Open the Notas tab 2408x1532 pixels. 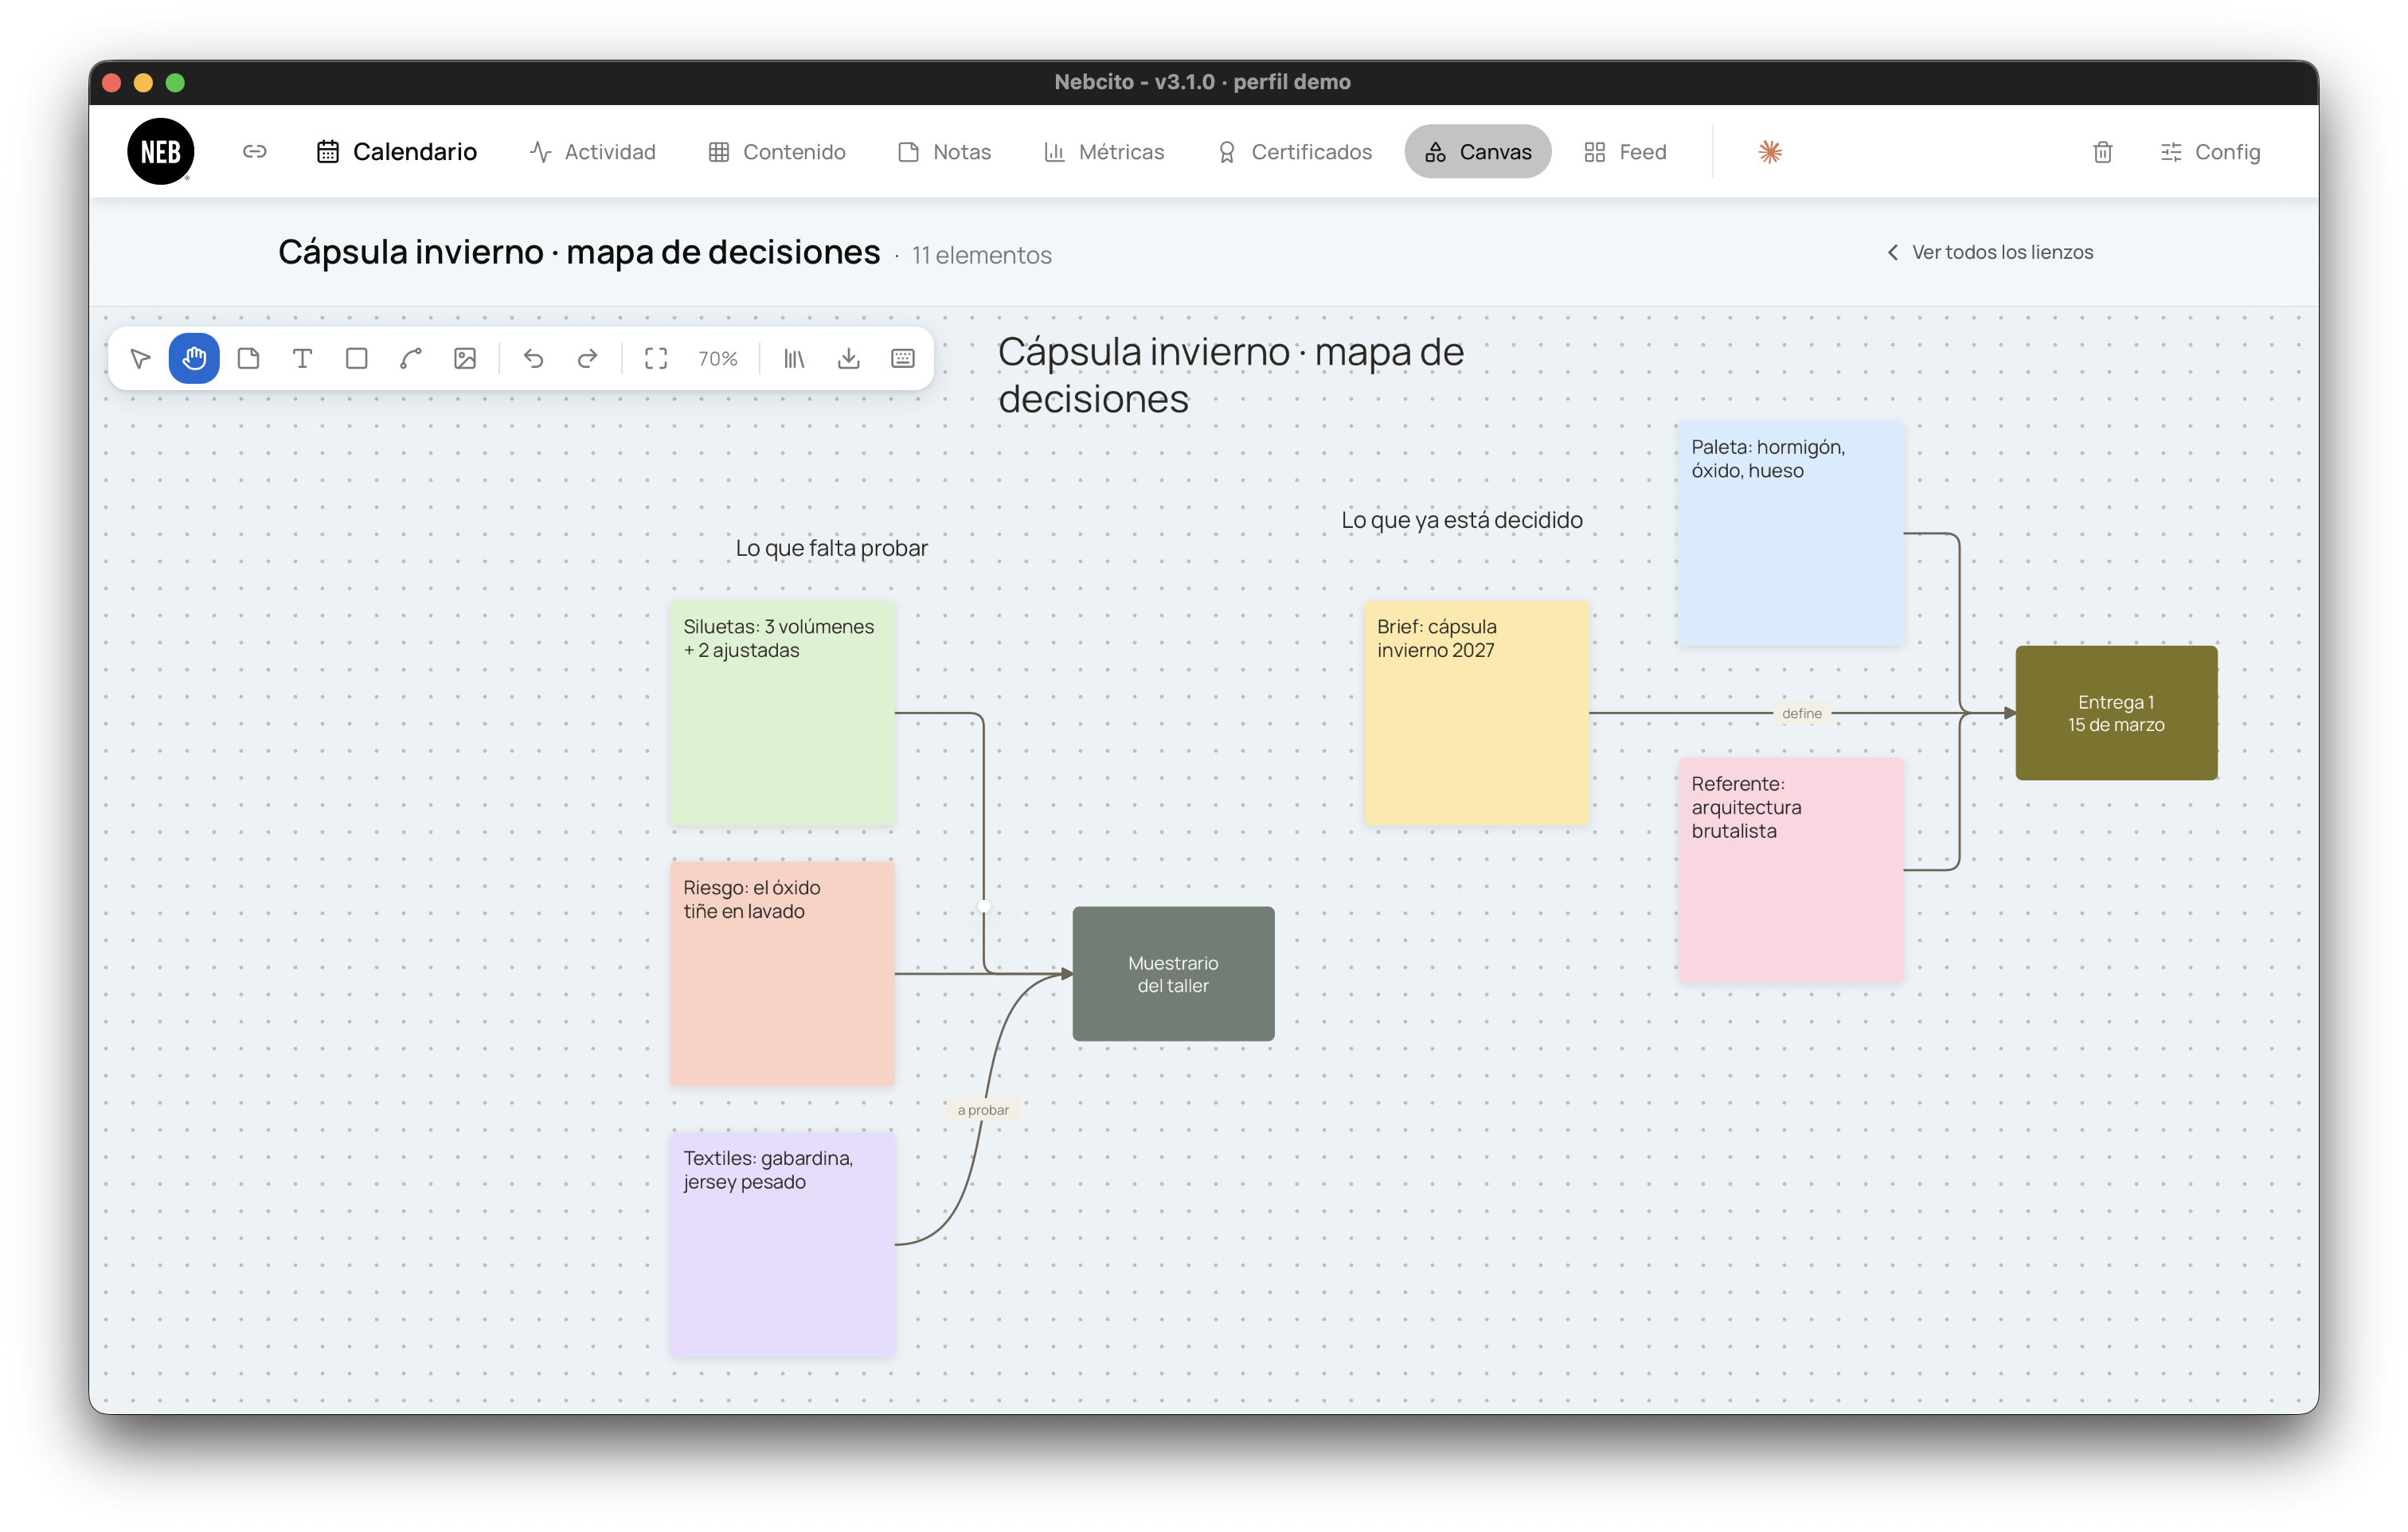[945, 151]
